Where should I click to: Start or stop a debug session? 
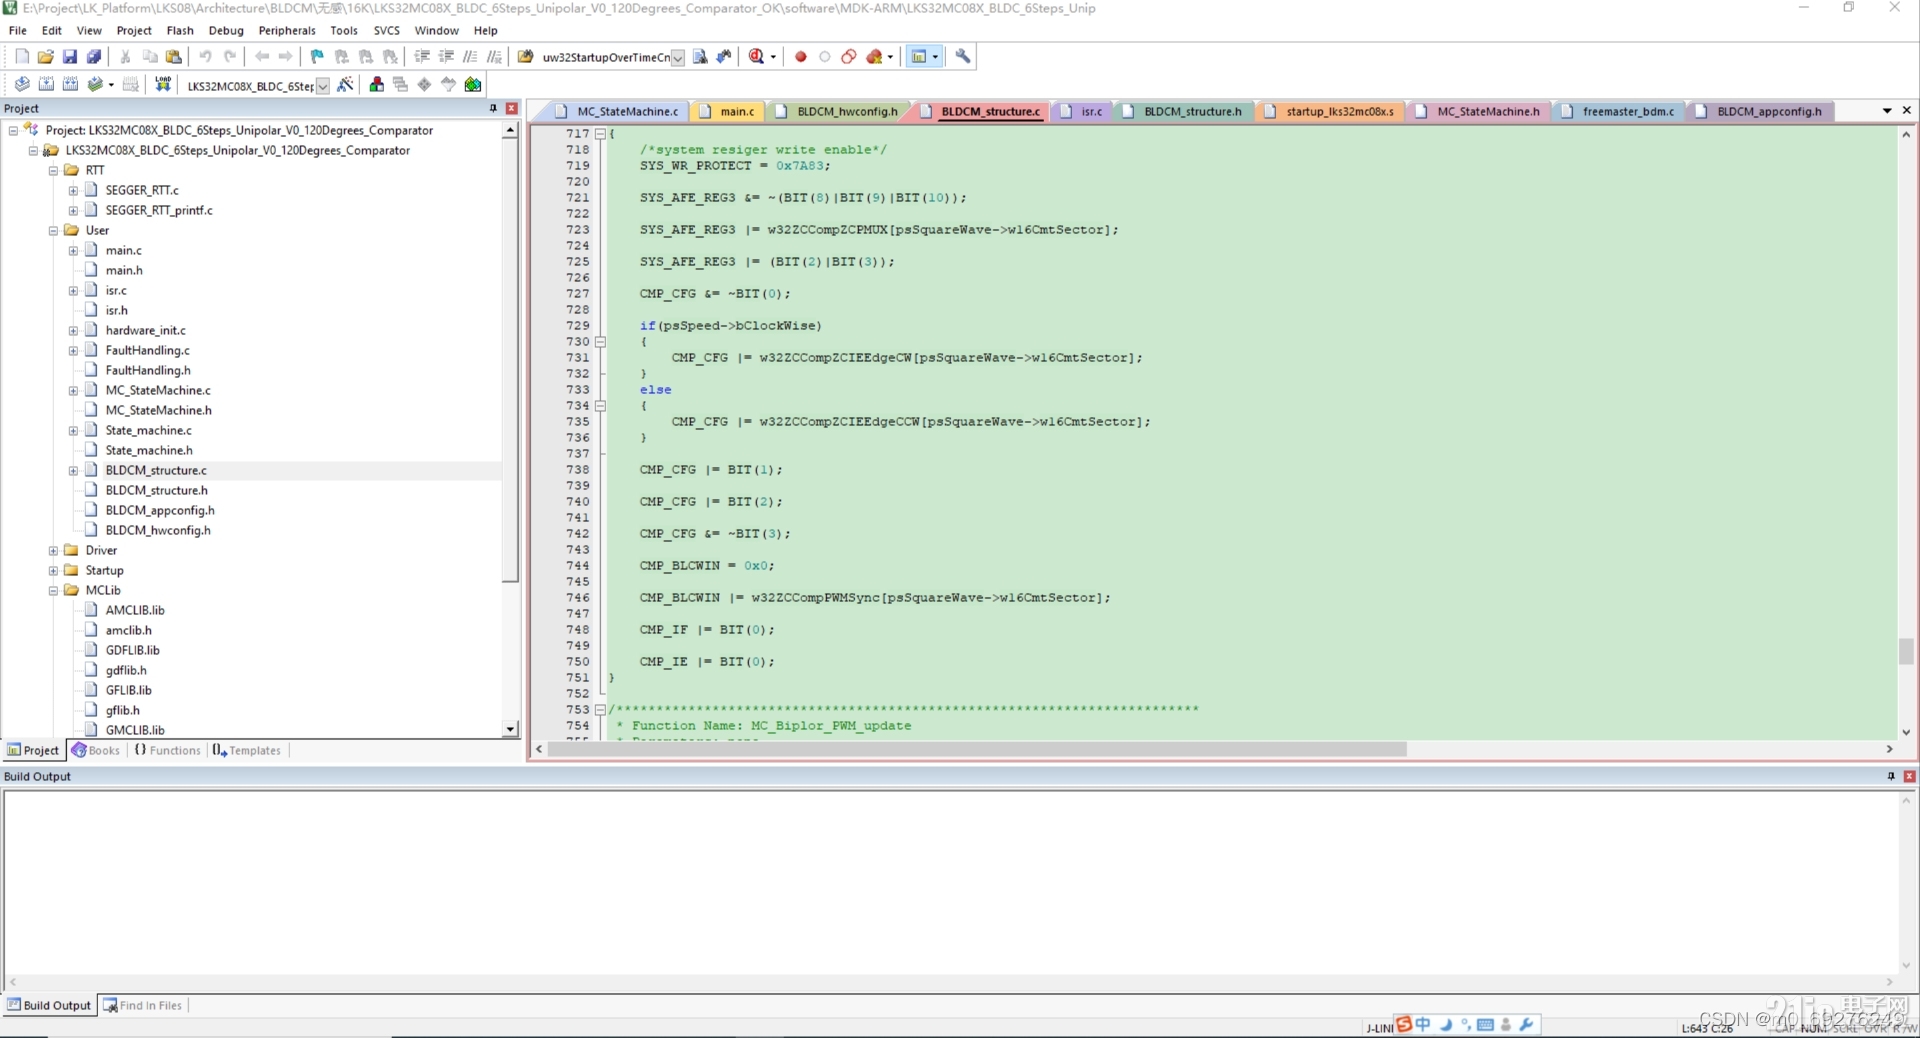(757, 57)
